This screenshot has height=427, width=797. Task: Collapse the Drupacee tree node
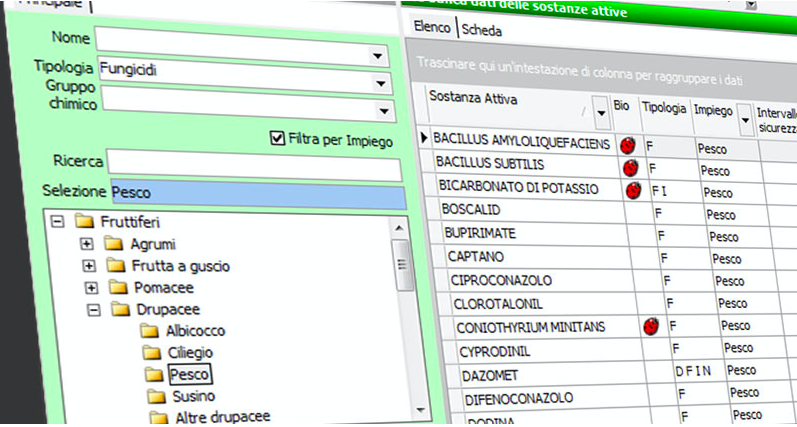92,310
